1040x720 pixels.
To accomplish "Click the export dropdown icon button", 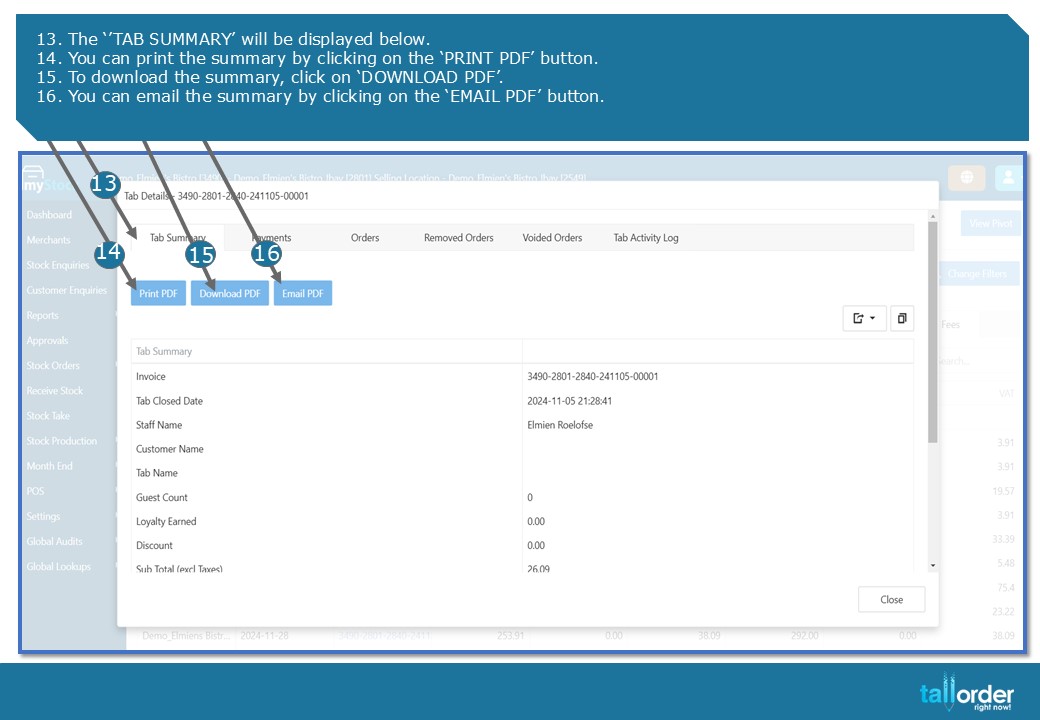I will [x=864, y=318].
